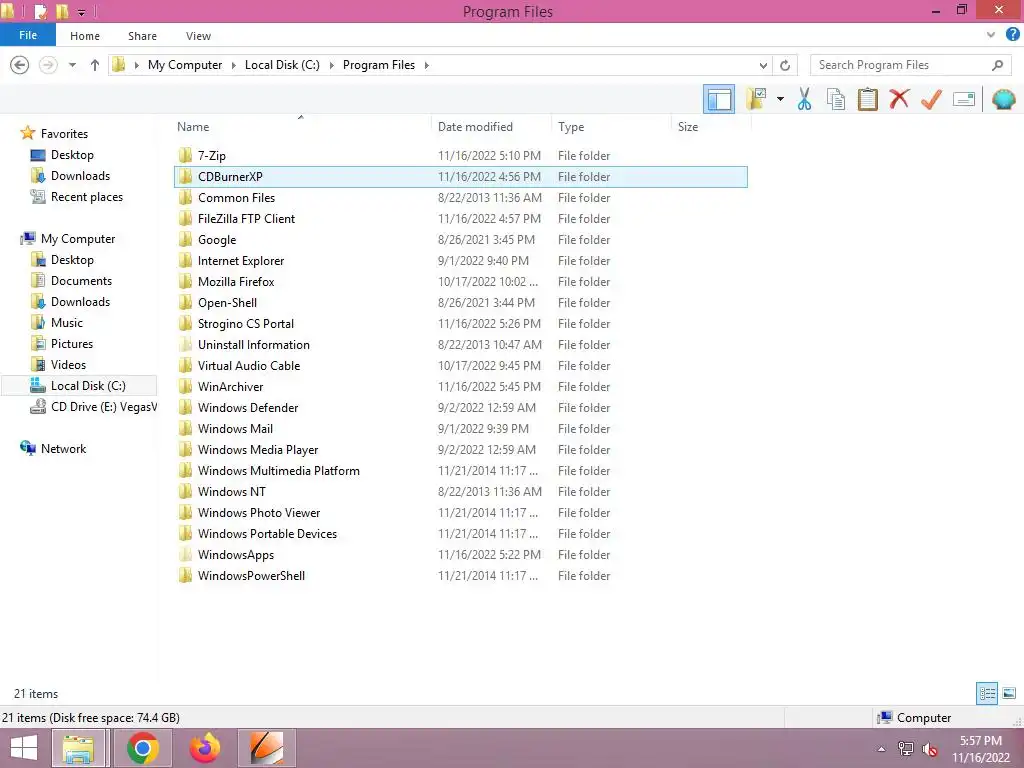Click File Explorer on the taskbar
Image resolution: width=1024 pixels, height=768 pixels.
(78, 748)
